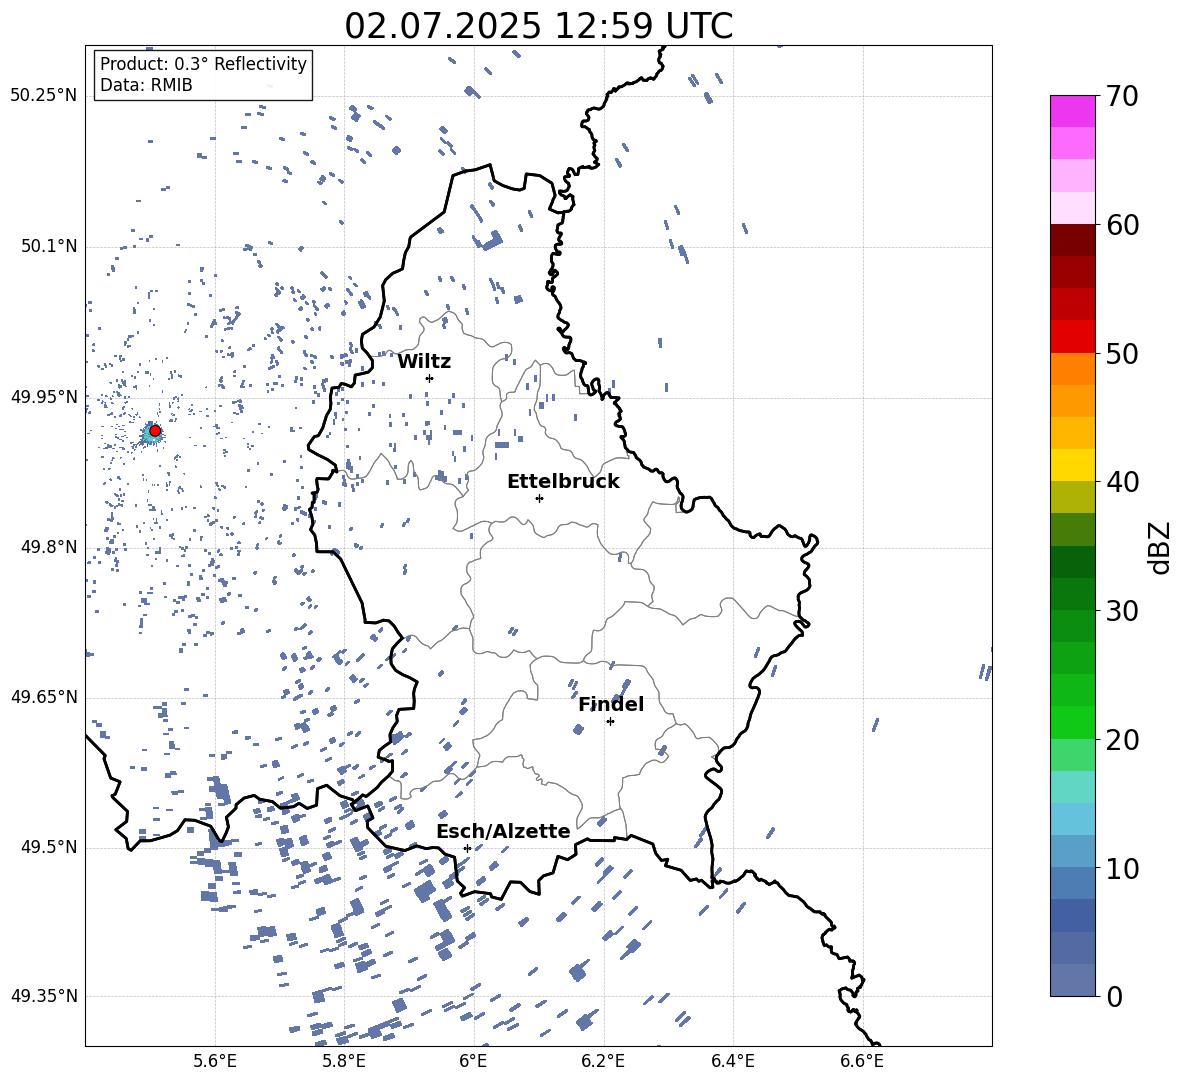Click the latitude label 50.1°N
This screenshot has height=1081, width=1184.
(x=49, y=247)
